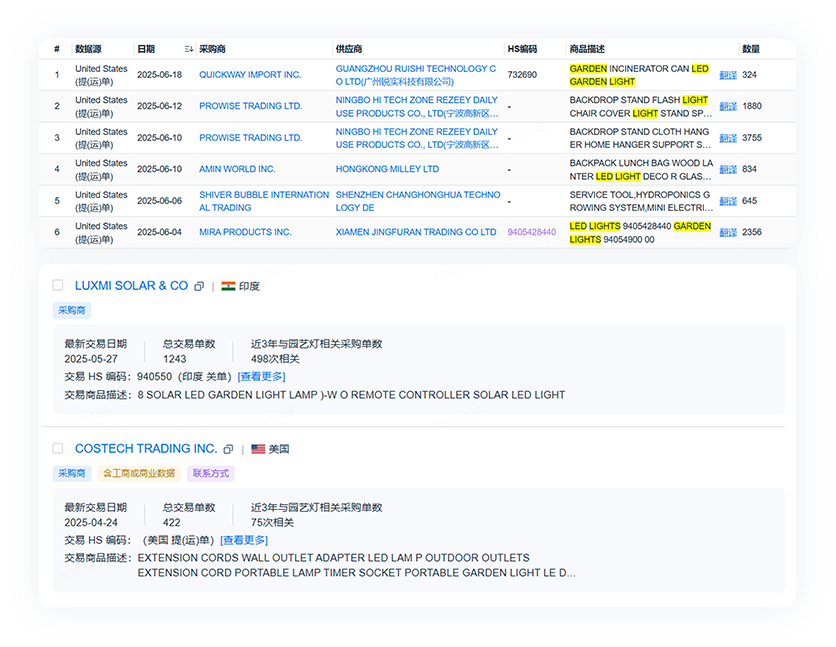Expand 查看更多 under LUXMI SOLAR HS code
This screenshot has width=836, height=647.
point(261,377)
